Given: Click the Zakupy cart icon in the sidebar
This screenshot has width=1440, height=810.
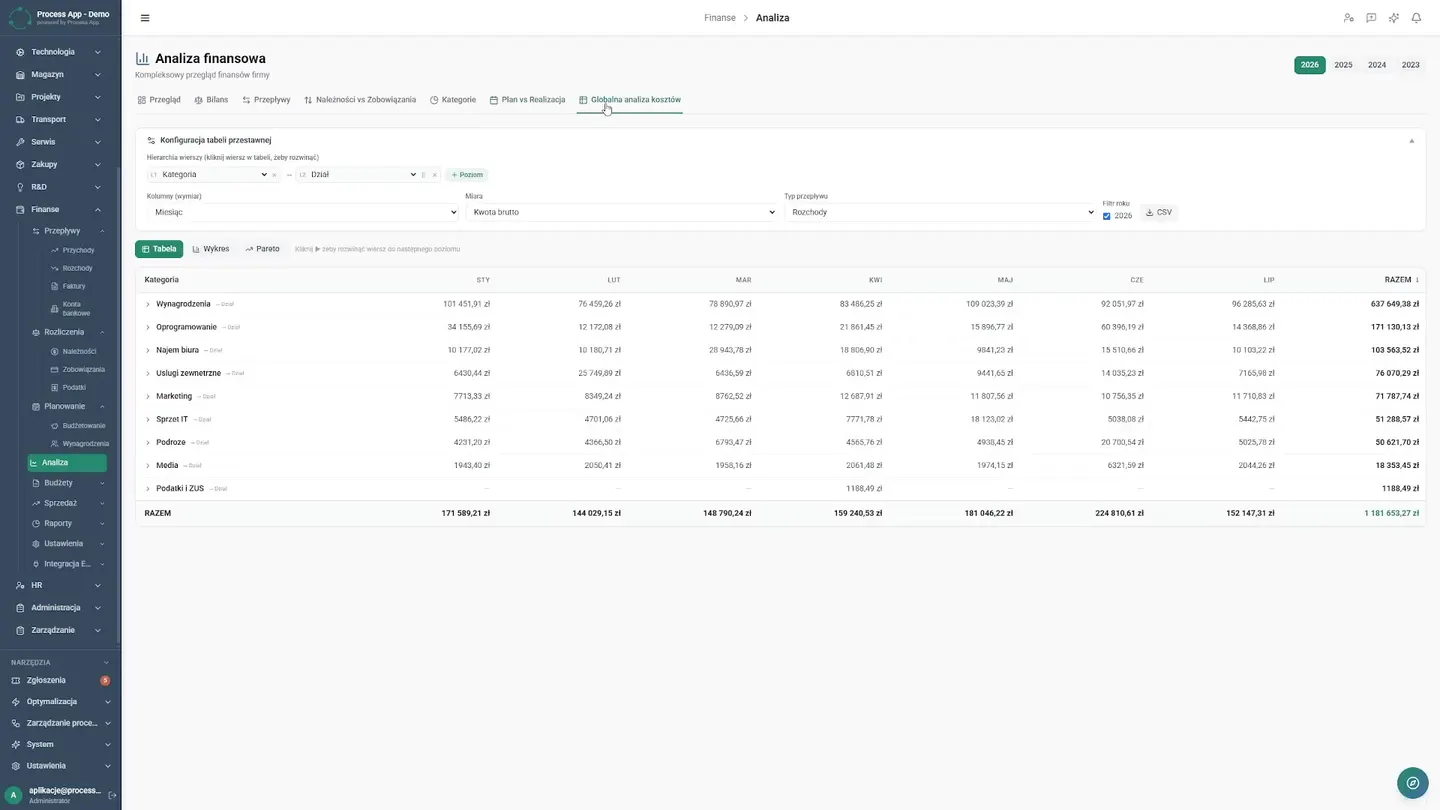Looking at the screenshot, I should click(21, 165).
